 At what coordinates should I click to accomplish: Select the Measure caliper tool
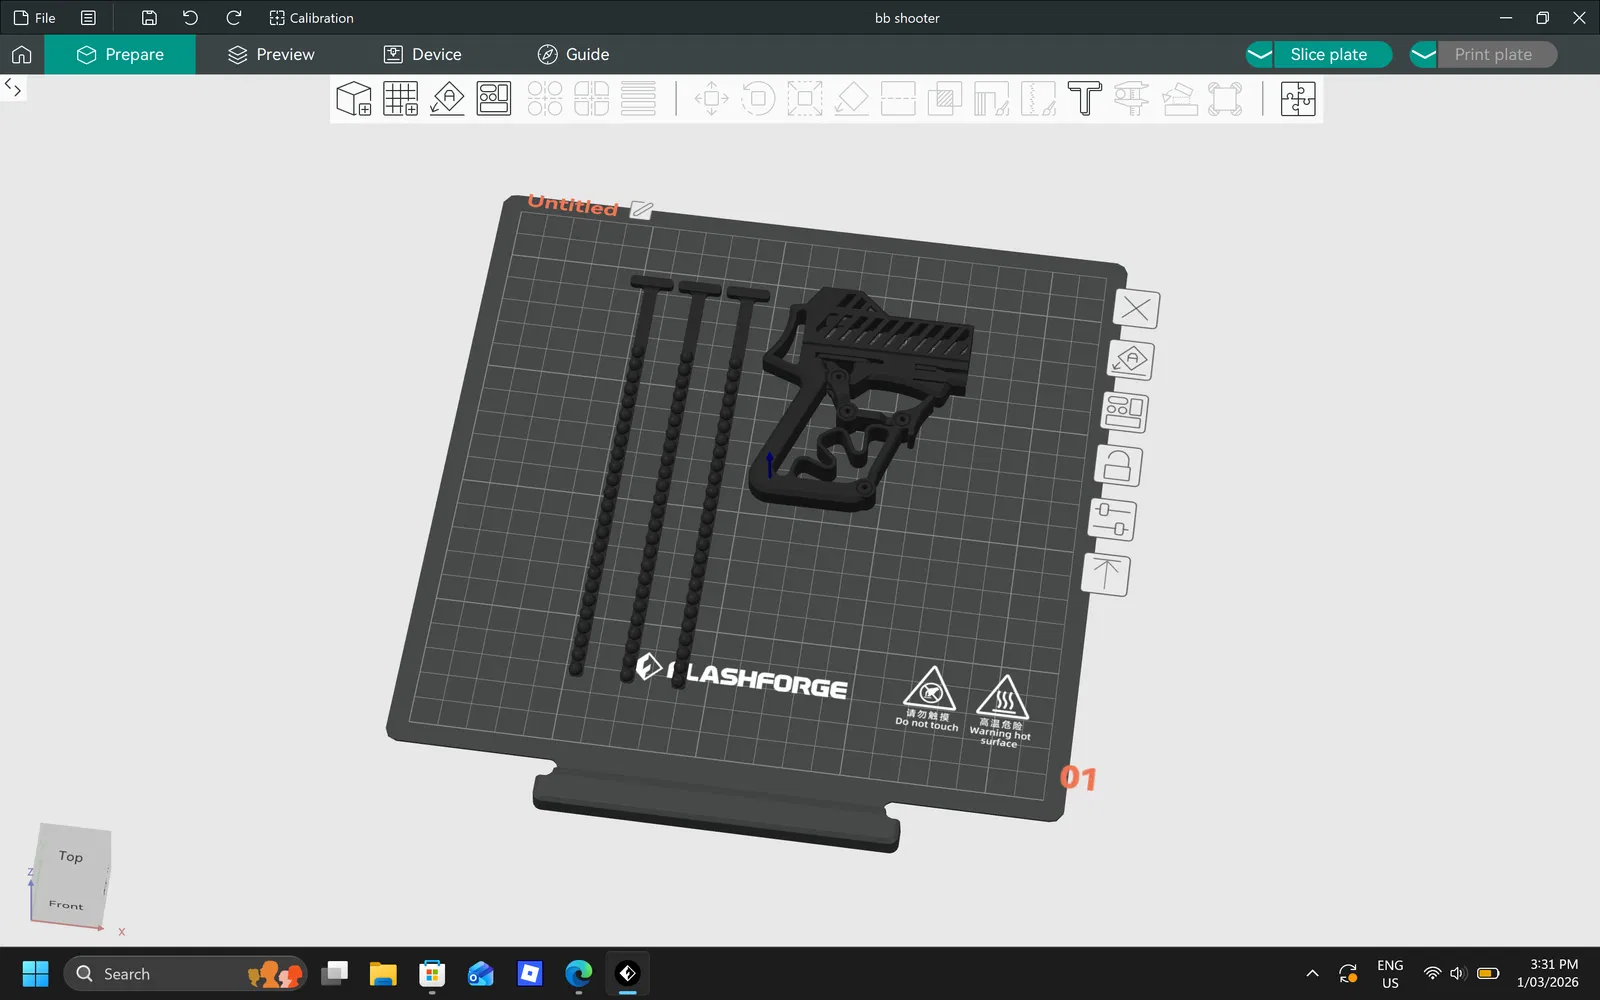point(1131,98)
